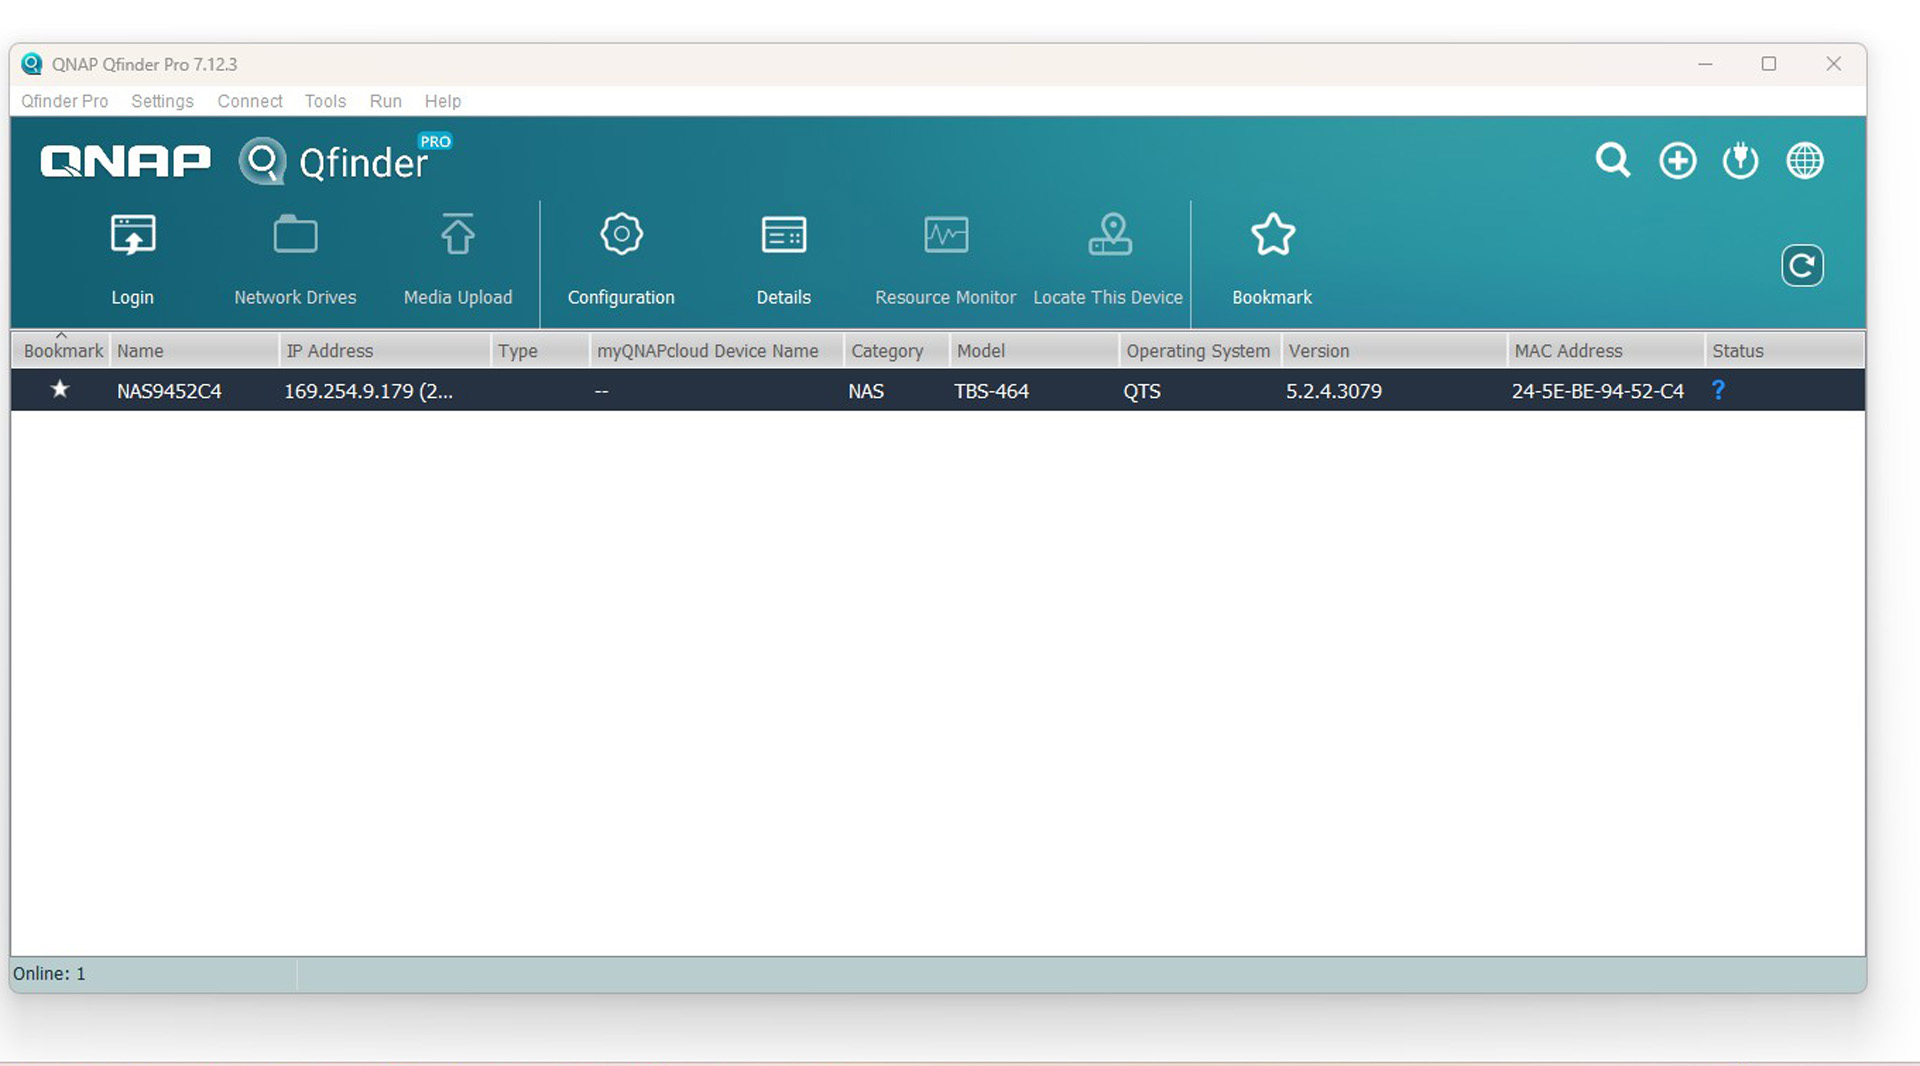This screenshot has width=1920, height=1066.
Task: Open the Tools menu
Action: pos(325,101)
